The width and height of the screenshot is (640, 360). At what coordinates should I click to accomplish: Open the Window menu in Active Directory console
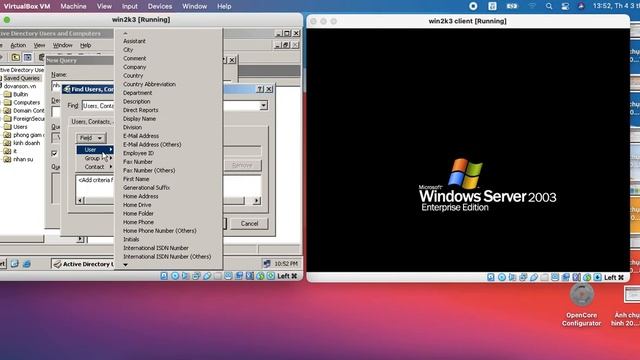(62, 45)
